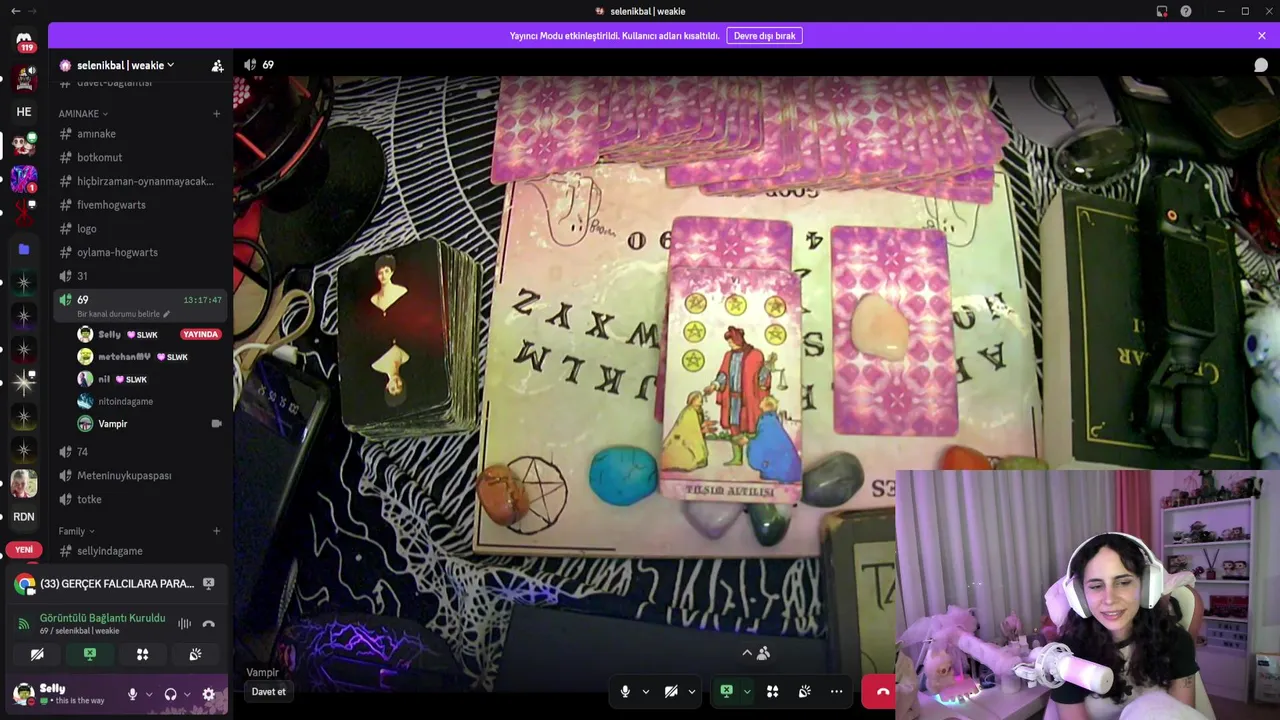Screen dimensions: 1280x720
Task: Open activities launcher in the side panel
Action: [142, 654]
